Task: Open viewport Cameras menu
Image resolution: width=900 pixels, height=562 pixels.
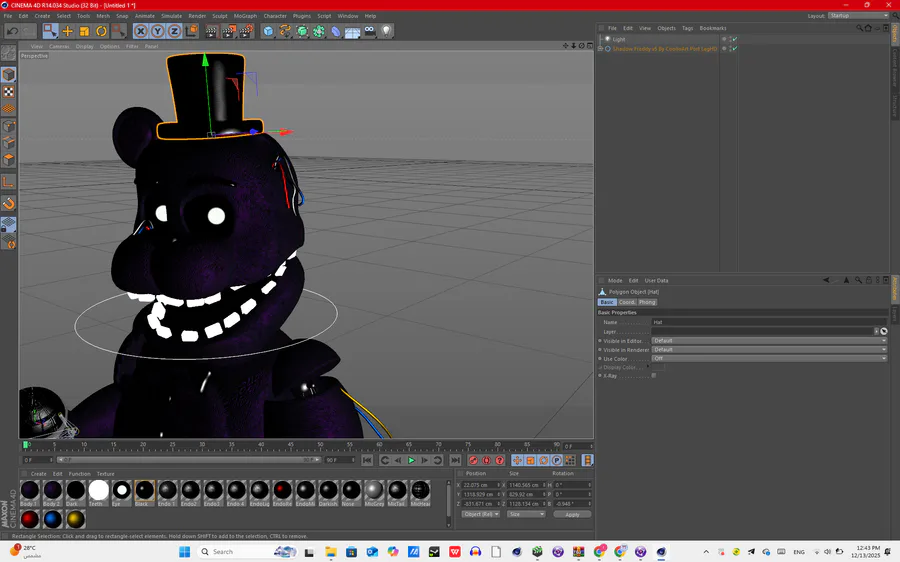Action: click(x=59, y=46)
